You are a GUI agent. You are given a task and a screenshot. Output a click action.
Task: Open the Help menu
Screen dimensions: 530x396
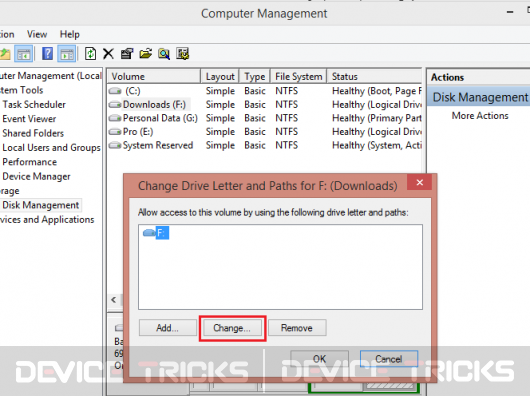tap(70, 34)
